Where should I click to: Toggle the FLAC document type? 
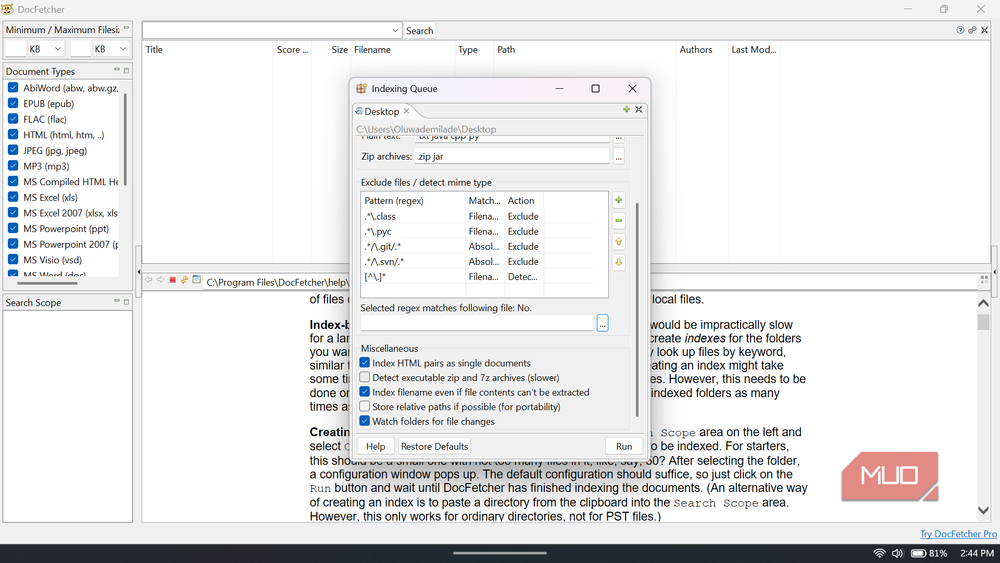[x=13, y=119]
